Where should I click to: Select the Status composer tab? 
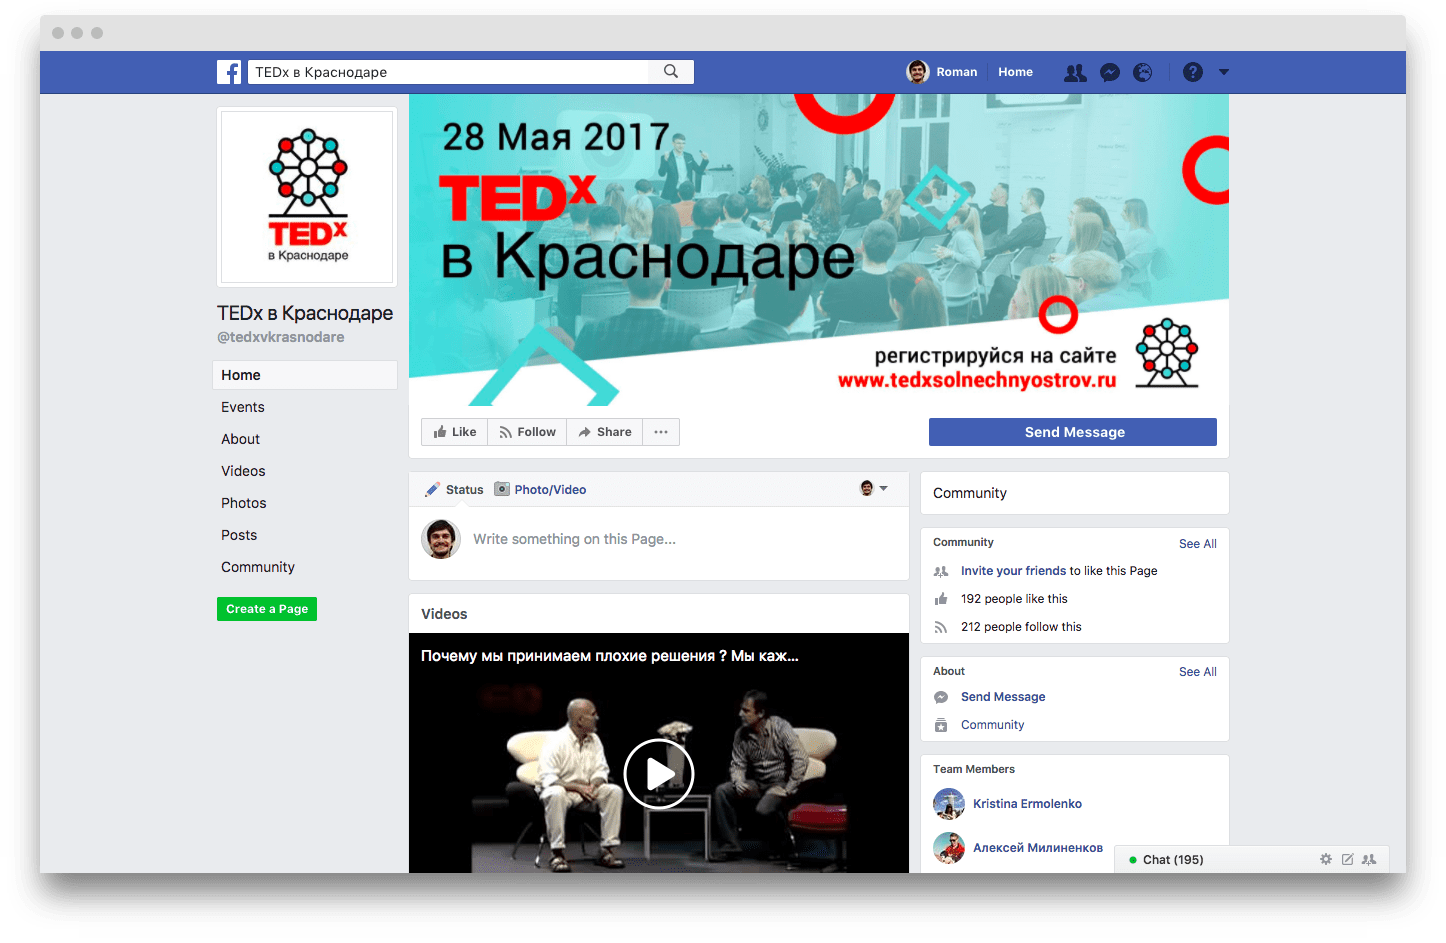tap(454, 489)
